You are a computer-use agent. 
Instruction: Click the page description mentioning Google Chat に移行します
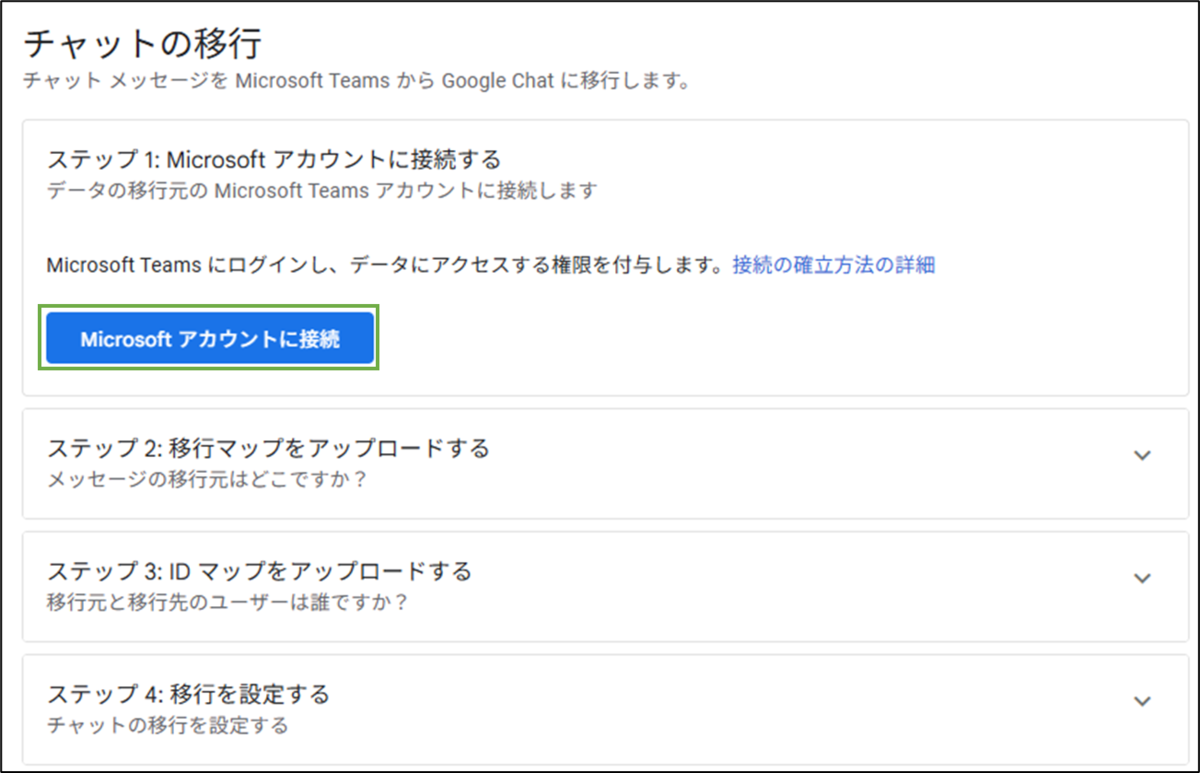[x=357, y=80]
